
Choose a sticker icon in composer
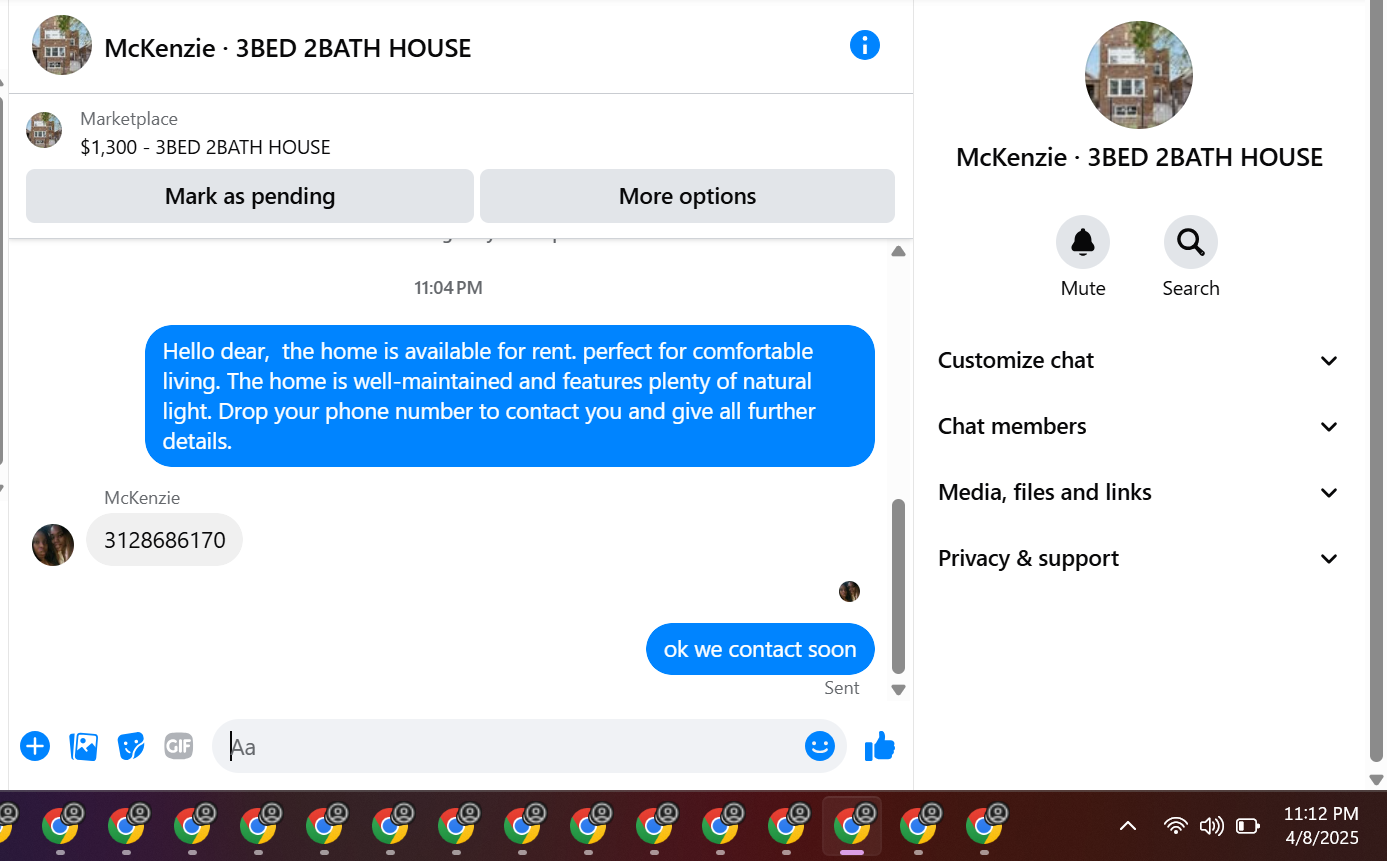pyautogui.click(x=131, y=746)
